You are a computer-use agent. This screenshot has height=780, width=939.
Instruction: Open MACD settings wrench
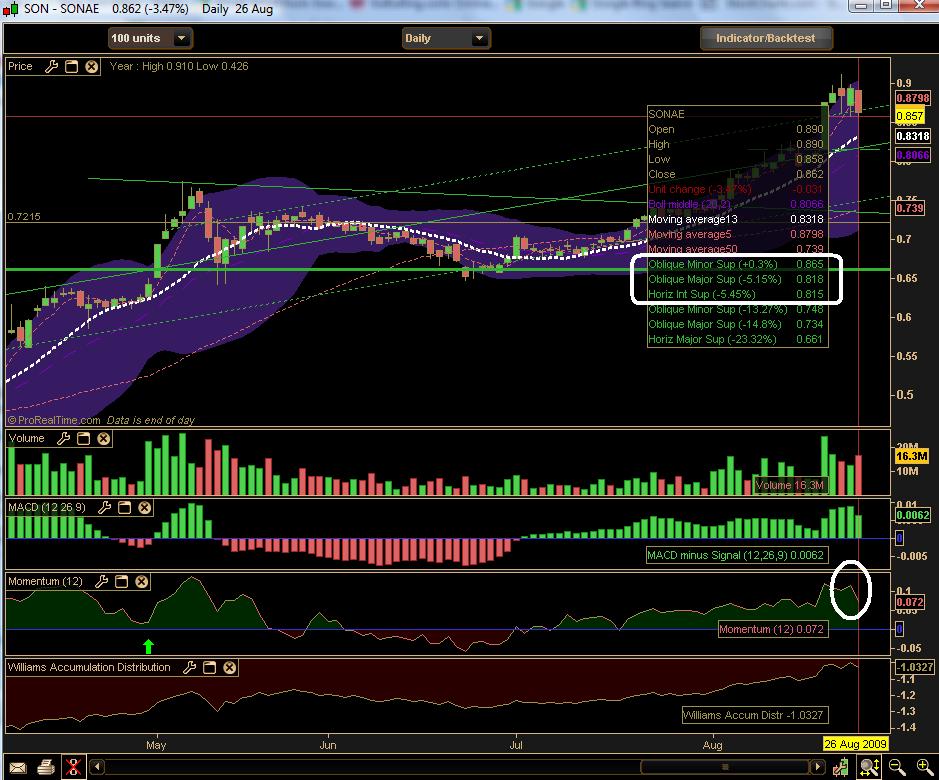point(104,508)
